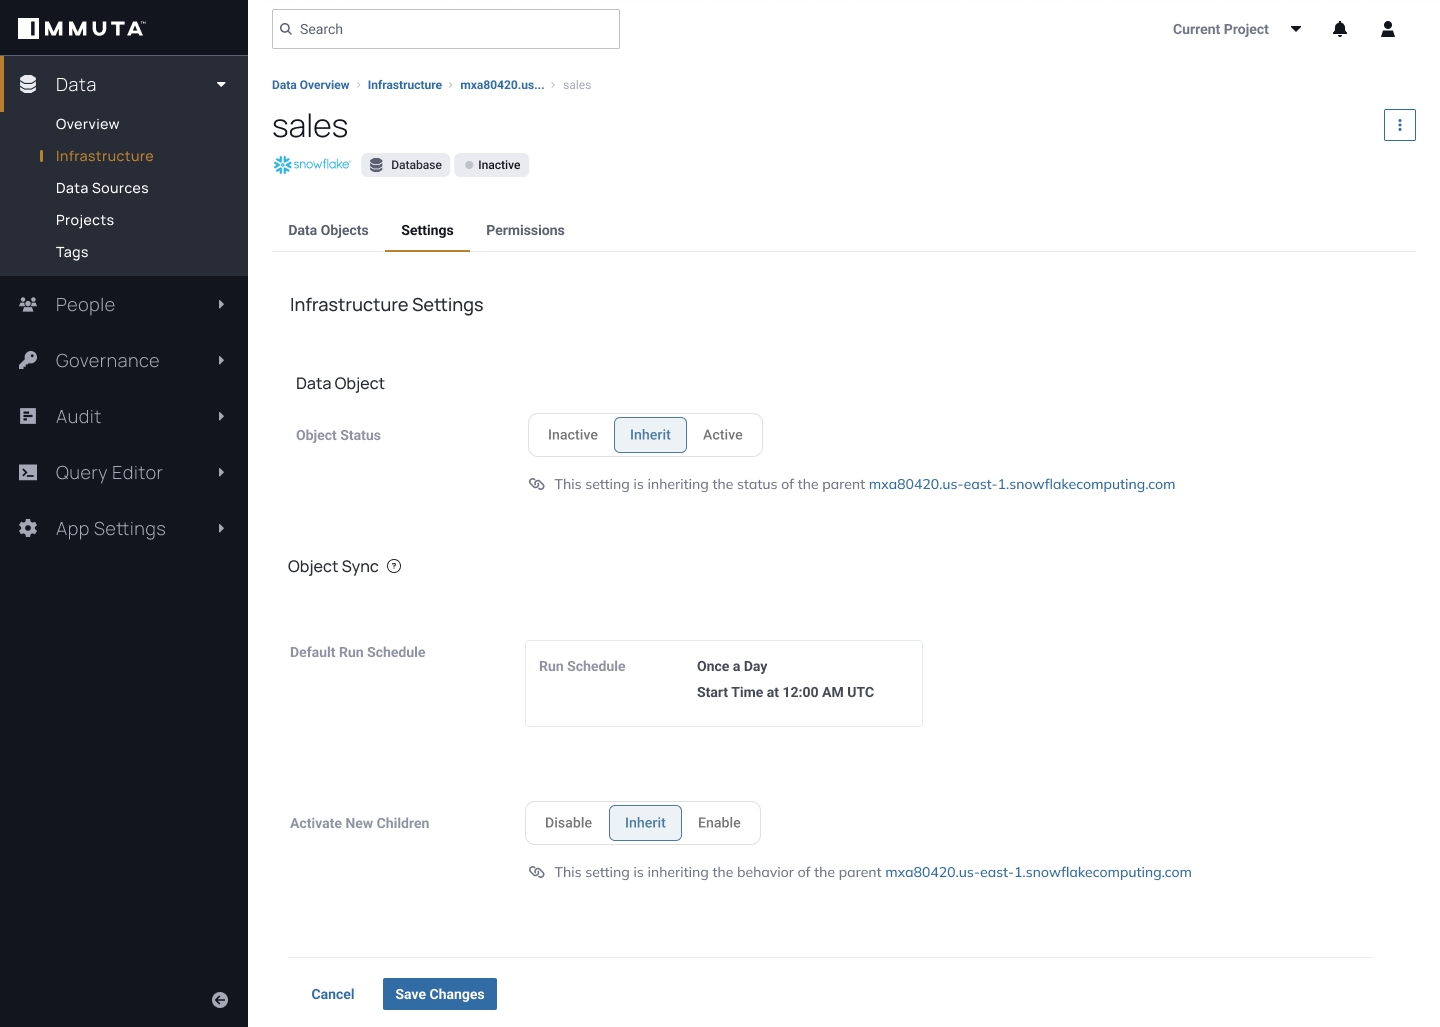Click the Snowflake logo badge

click(312, 165)
